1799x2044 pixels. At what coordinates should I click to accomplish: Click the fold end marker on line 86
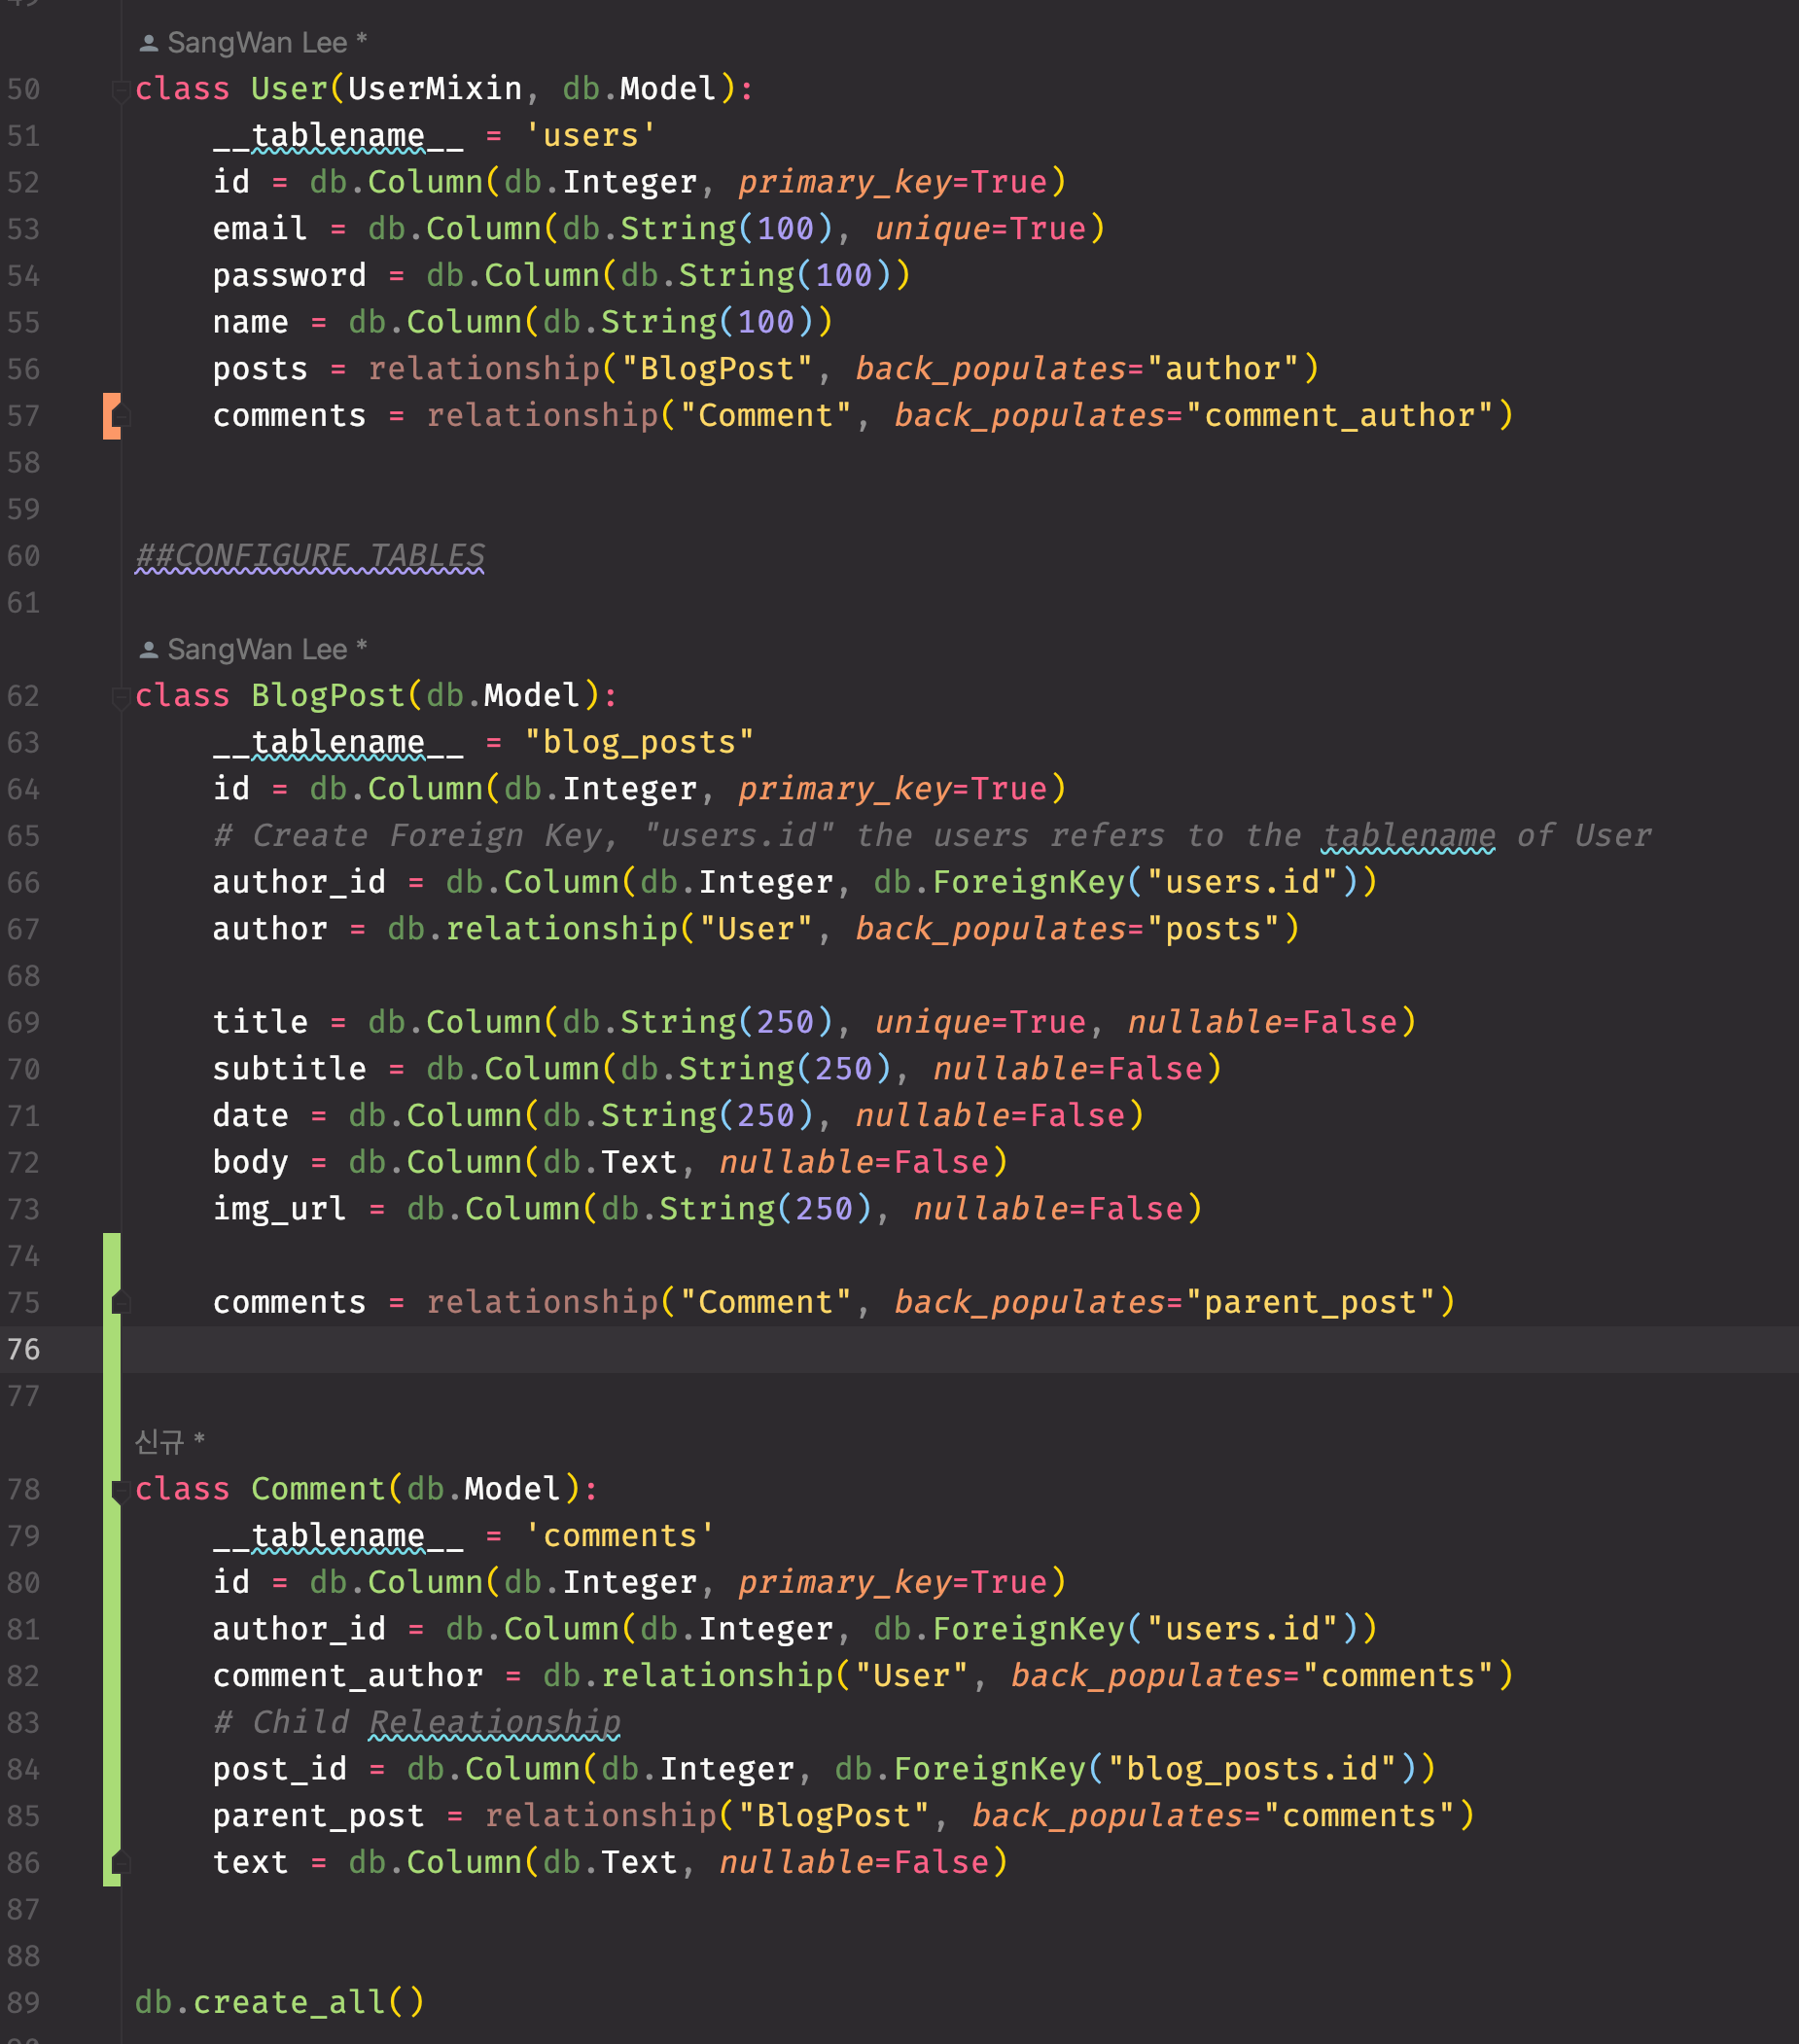120,1863
